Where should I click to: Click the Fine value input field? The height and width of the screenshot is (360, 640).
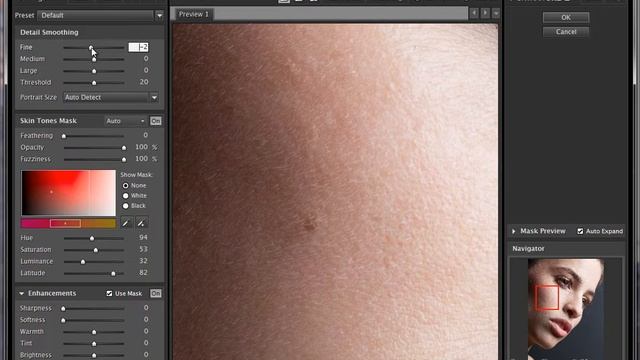pos(138,47)
